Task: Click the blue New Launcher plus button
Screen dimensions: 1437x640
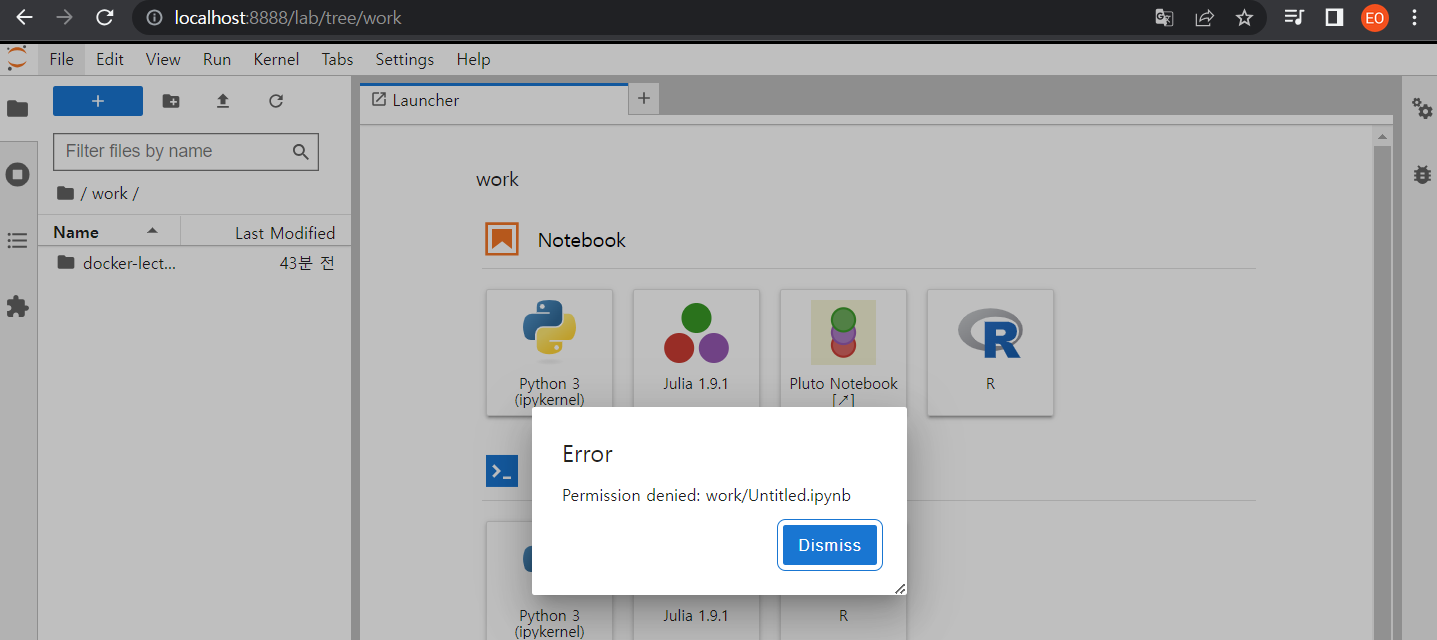Action: (98, 101)
